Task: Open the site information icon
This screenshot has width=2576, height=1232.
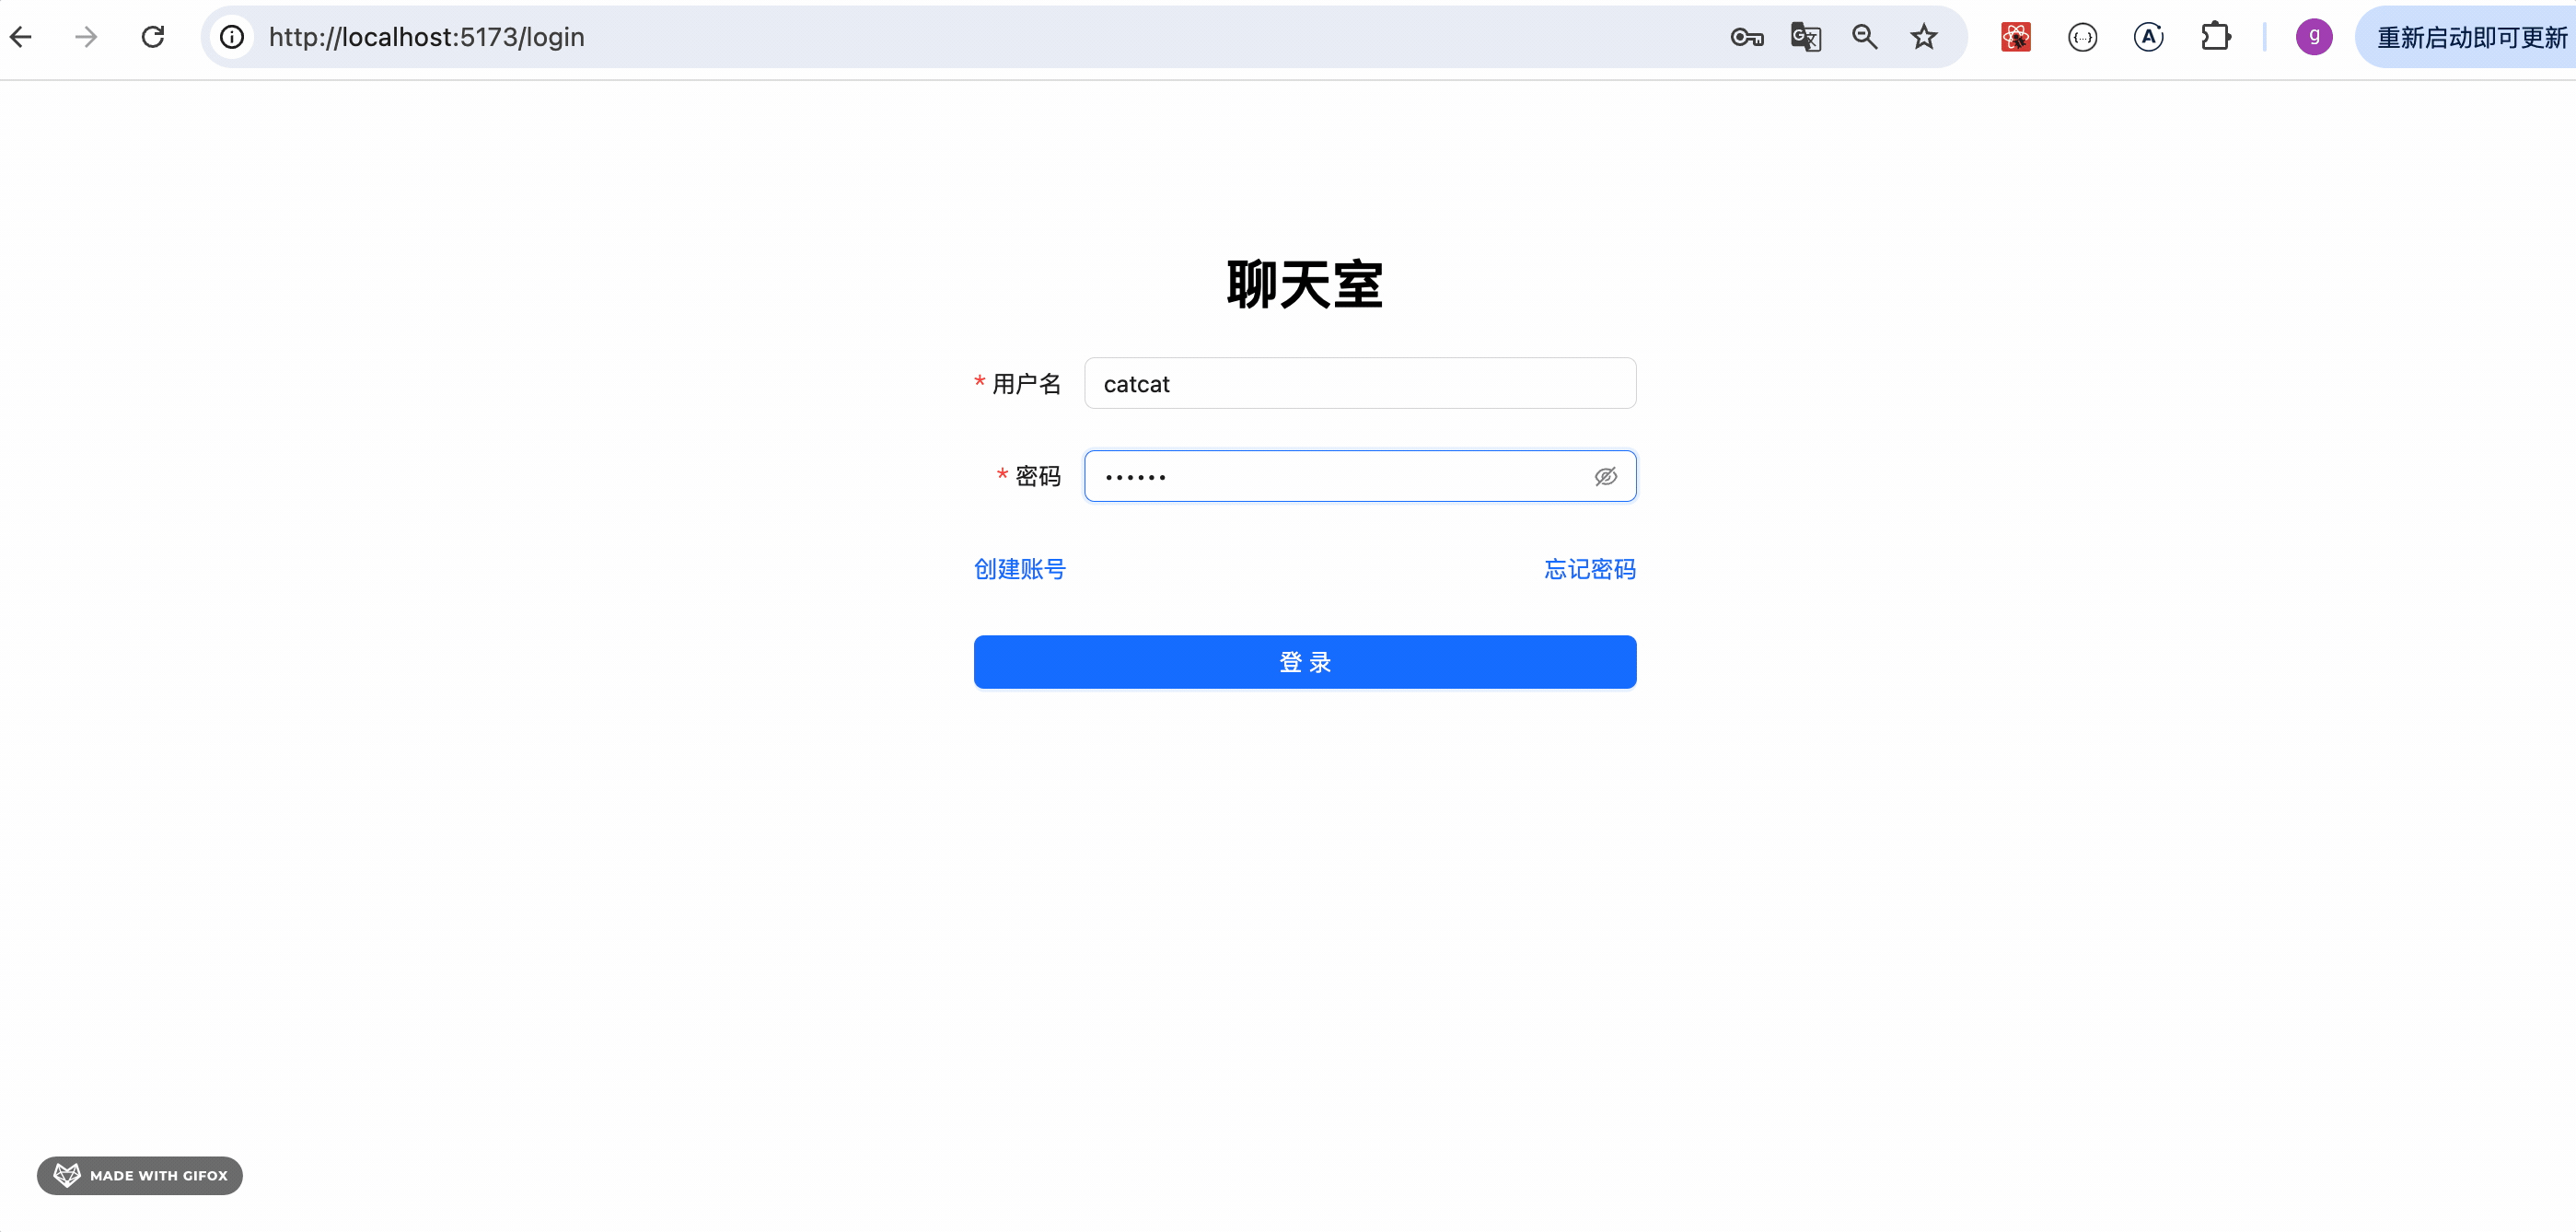Action: 232,37
